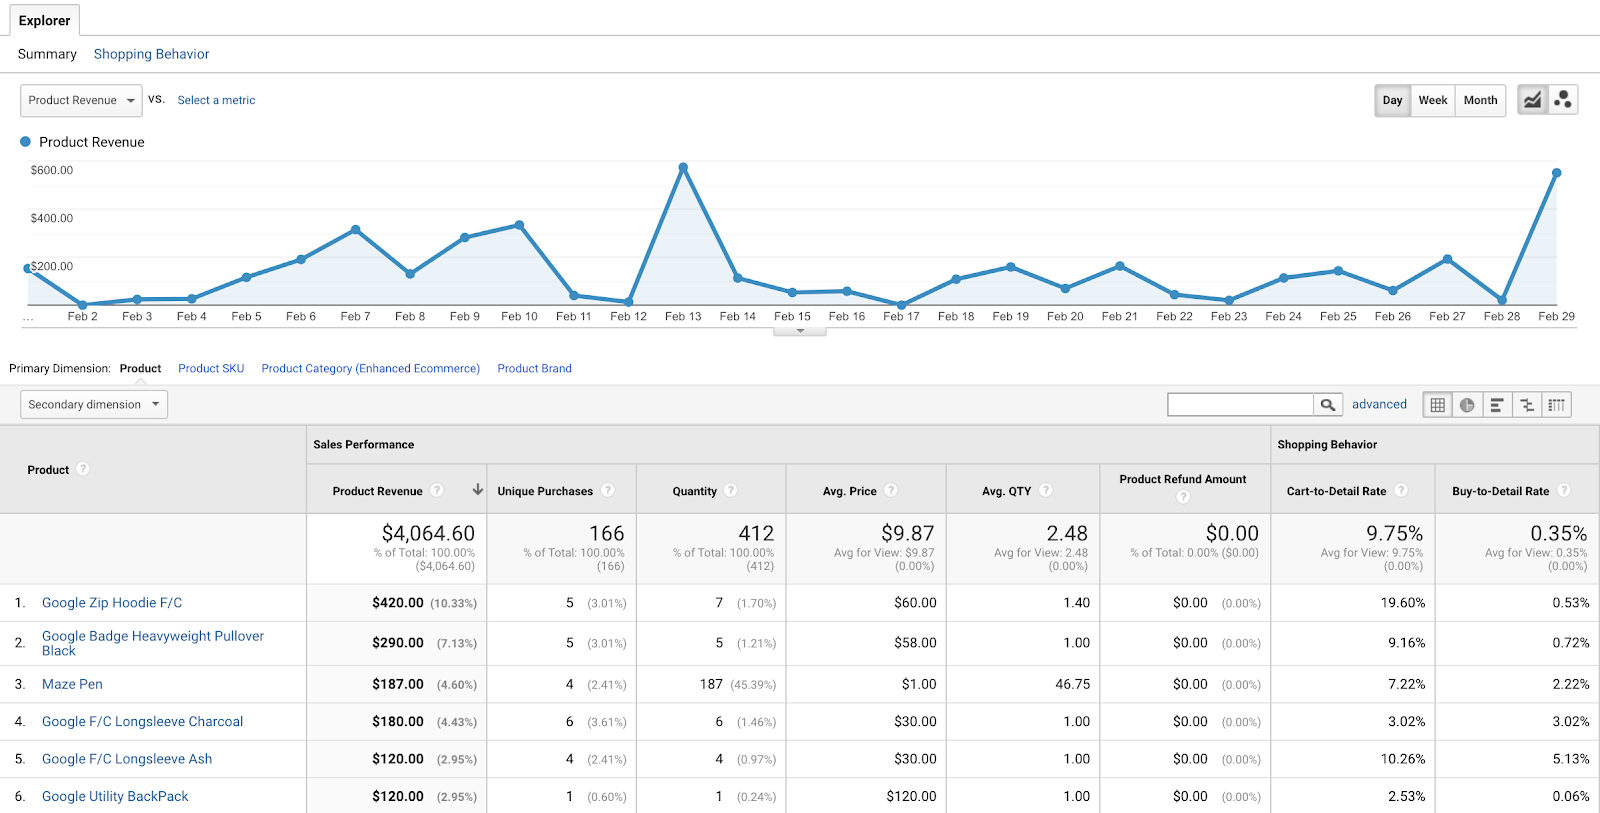This screenshot has width=1600, height=813.
Task: Open the Google Zip Hoodie F/C product
Action: coord(112,603)
